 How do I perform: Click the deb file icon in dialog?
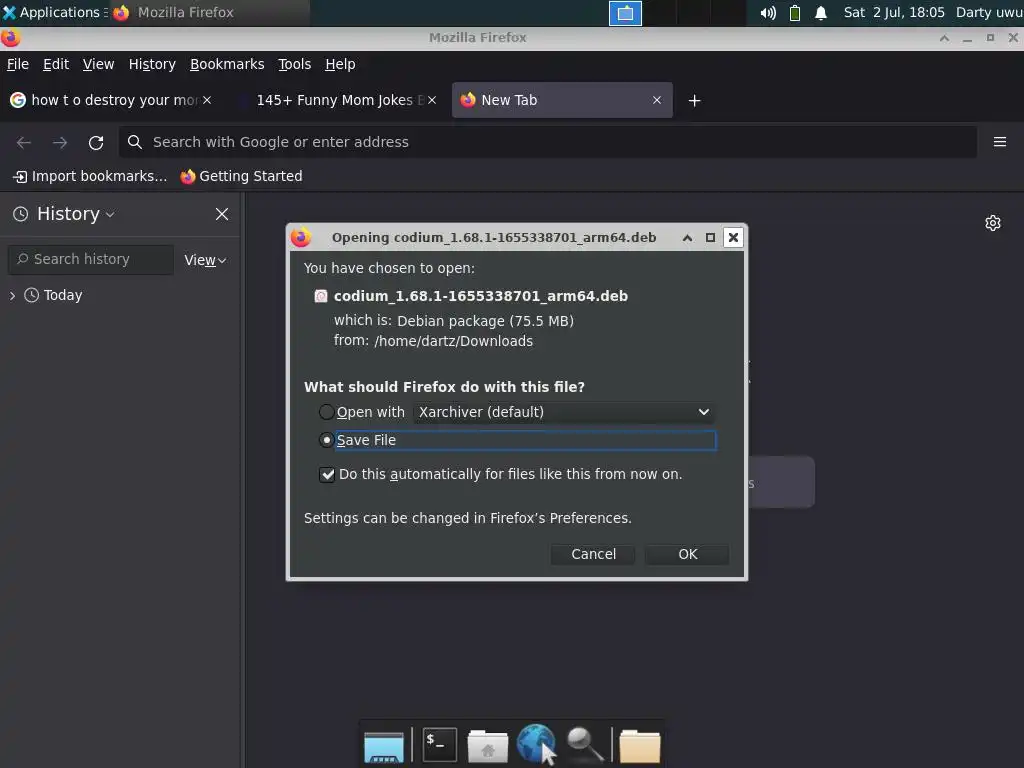321,296
